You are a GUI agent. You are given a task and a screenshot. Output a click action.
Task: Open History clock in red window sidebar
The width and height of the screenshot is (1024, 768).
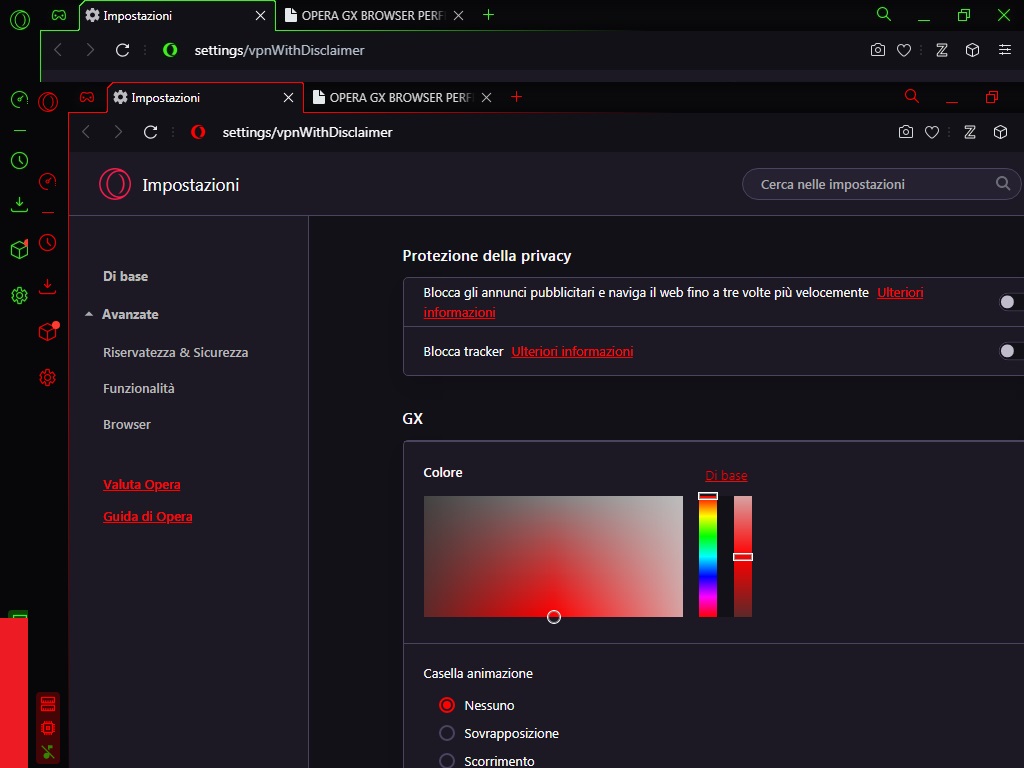pos(48,243)
